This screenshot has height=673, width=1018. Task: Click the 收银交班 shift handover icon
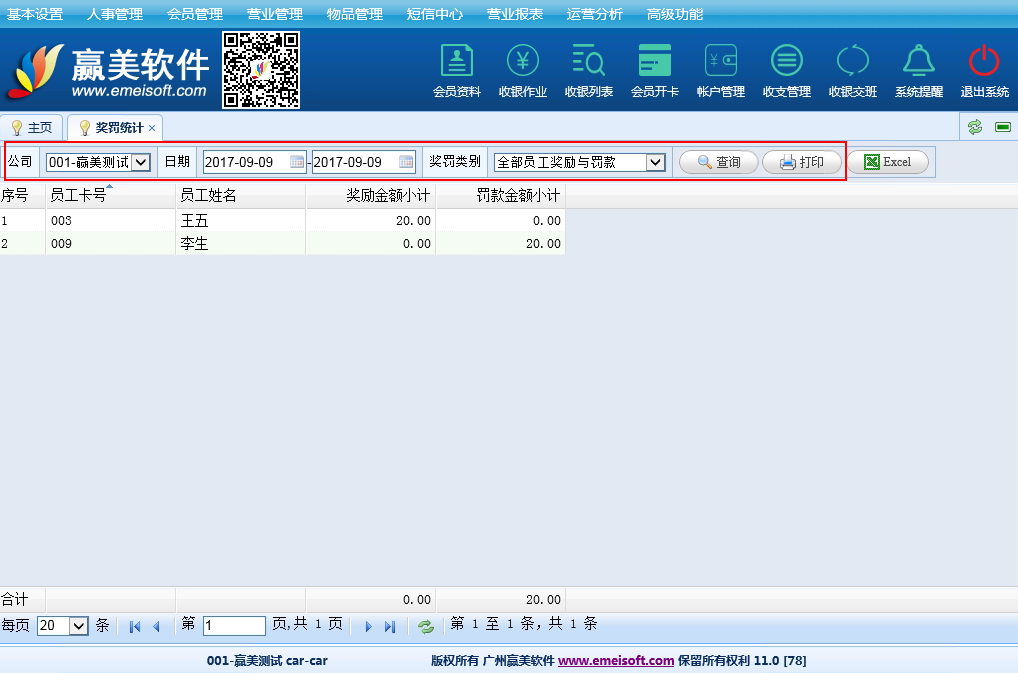click(853, 62)
